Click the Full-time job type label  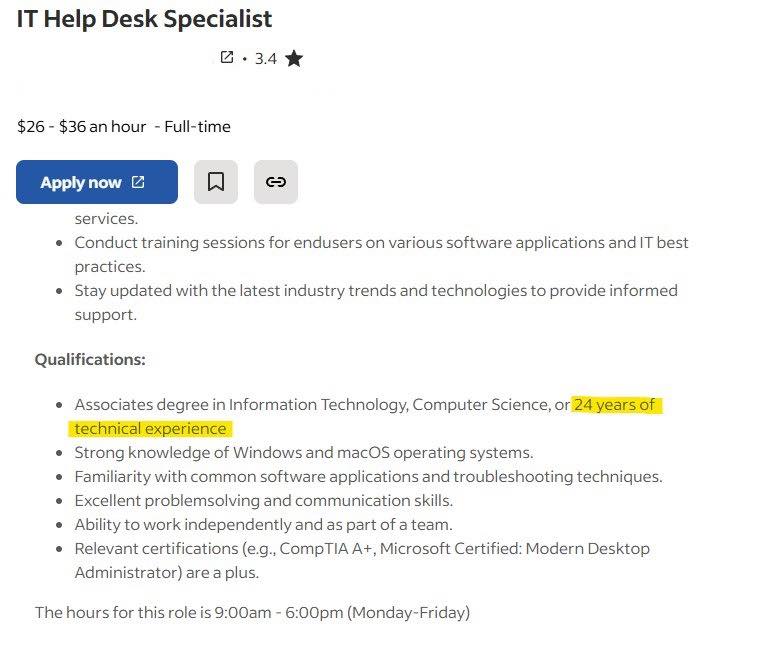point(197,127)
